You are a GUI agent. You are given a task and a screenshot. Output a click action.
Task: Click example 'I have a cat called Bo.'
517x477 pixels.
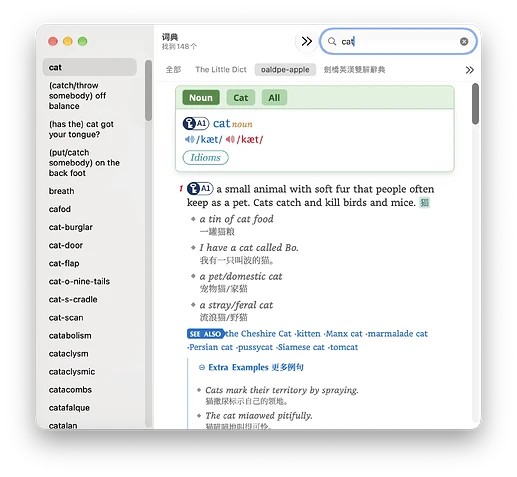point(249,248)
